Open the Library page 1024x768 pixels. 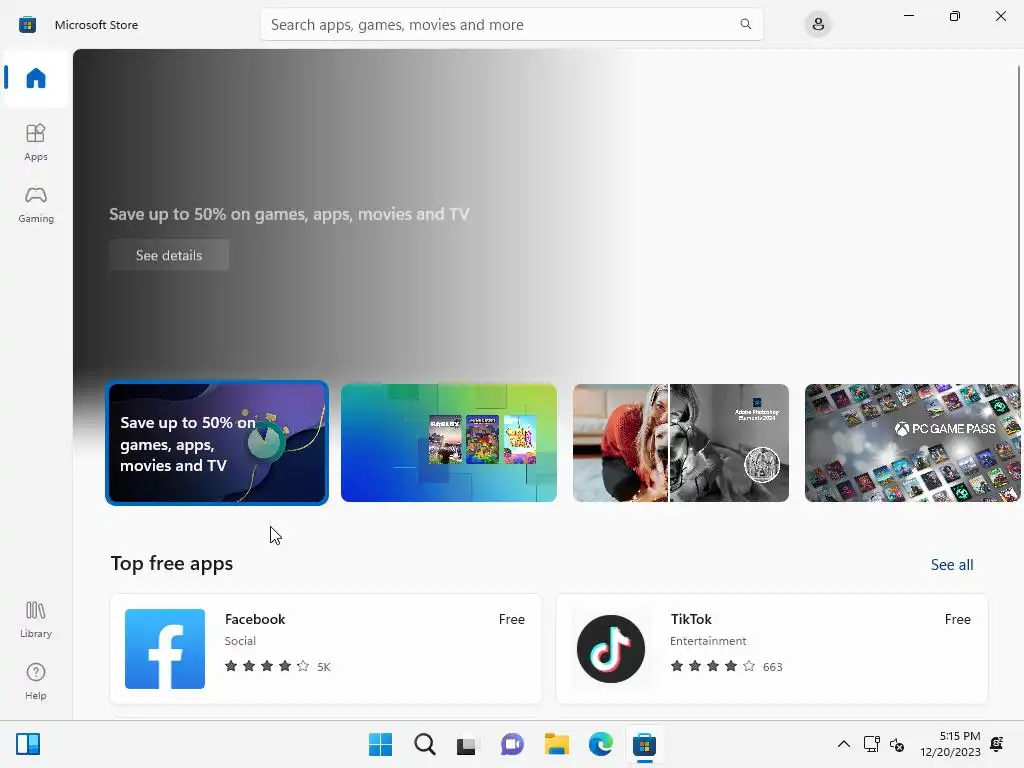36,620
